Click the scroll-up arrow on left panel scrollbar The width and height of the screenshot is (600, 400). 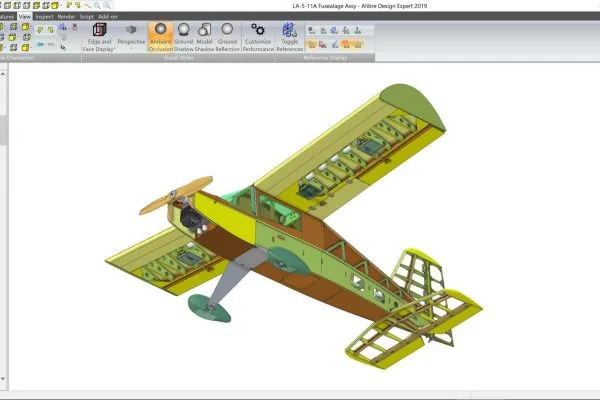[3, 73]
